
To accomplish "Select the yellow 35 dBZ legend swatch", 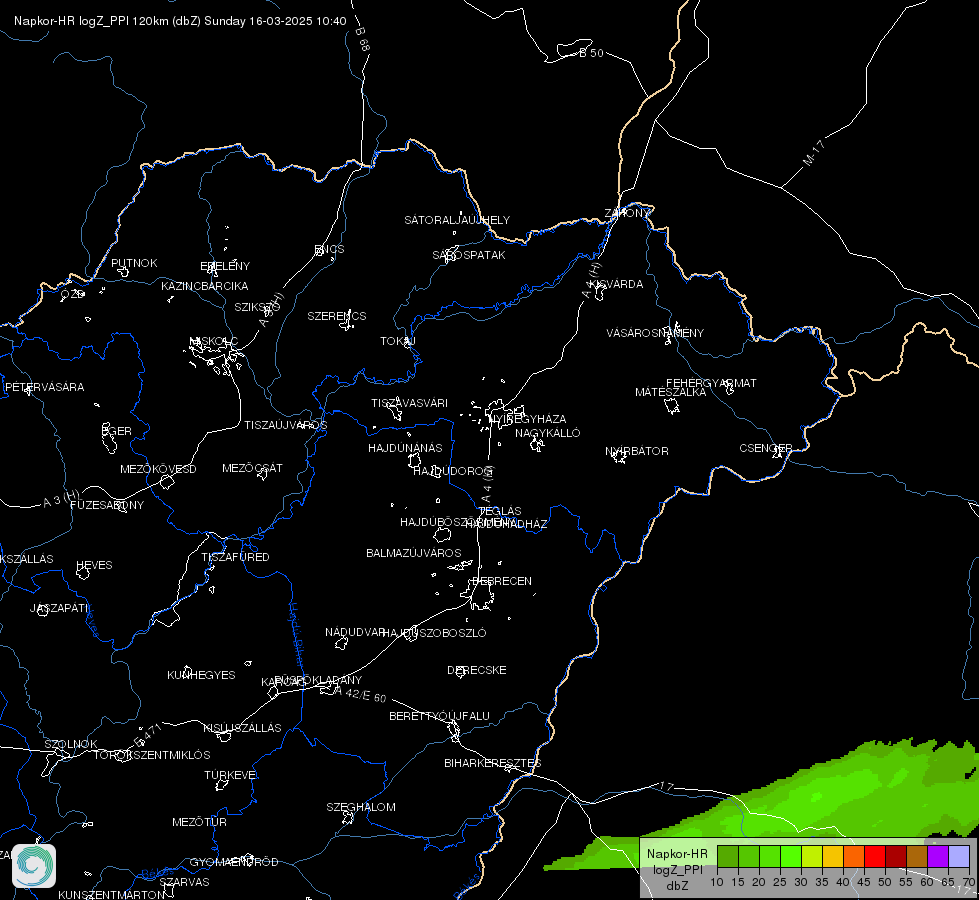I will (833, 857).
